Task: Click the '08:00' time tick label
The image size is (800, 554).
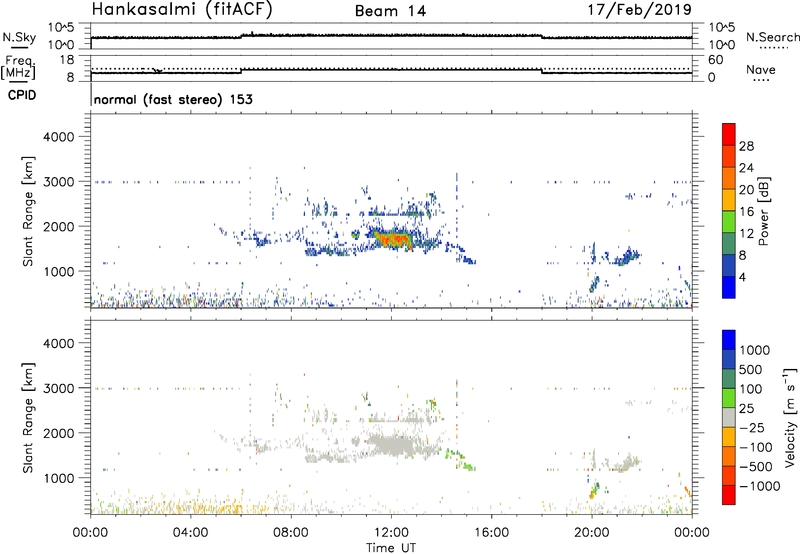Action: (x=291, y=533)
